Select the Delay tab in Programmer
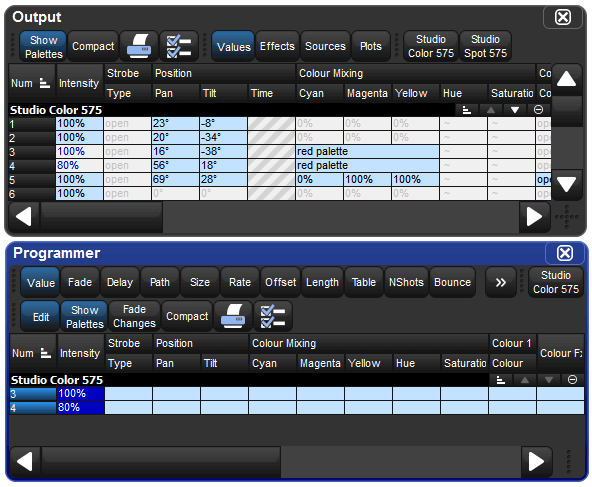 (x=120, y=282)
